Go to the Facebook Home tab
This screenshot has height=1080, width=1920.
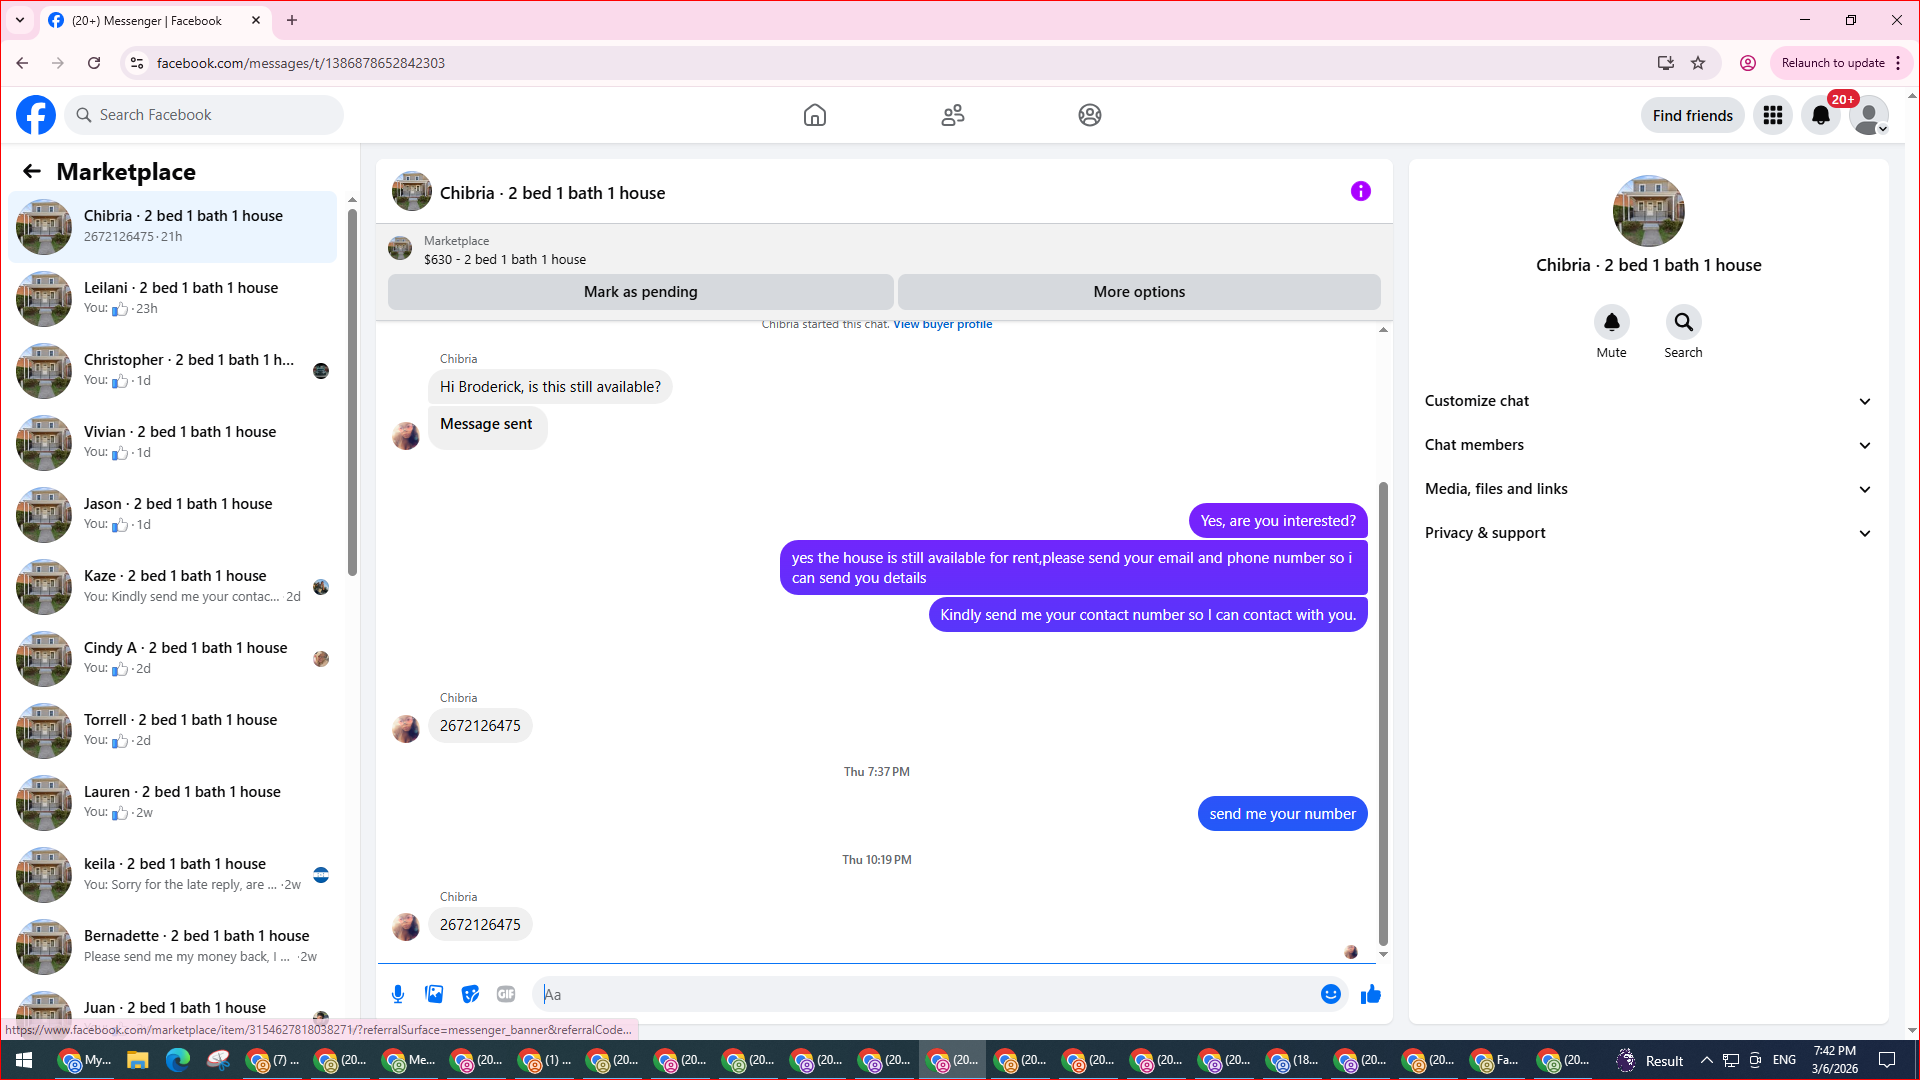tap(815, 116)
